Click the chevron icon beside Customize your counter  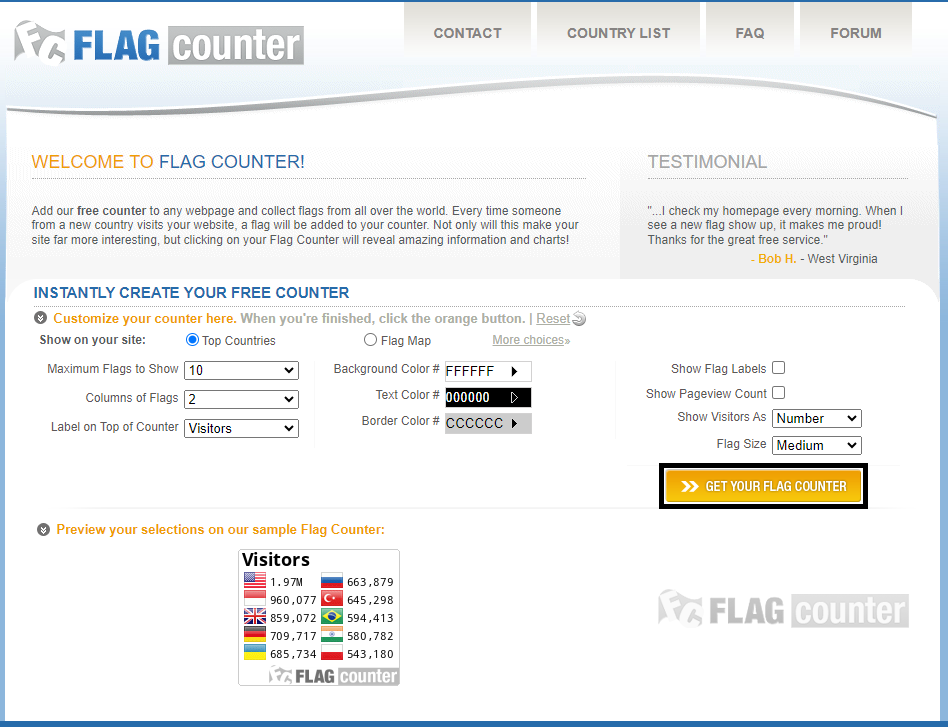click(41, 318)
